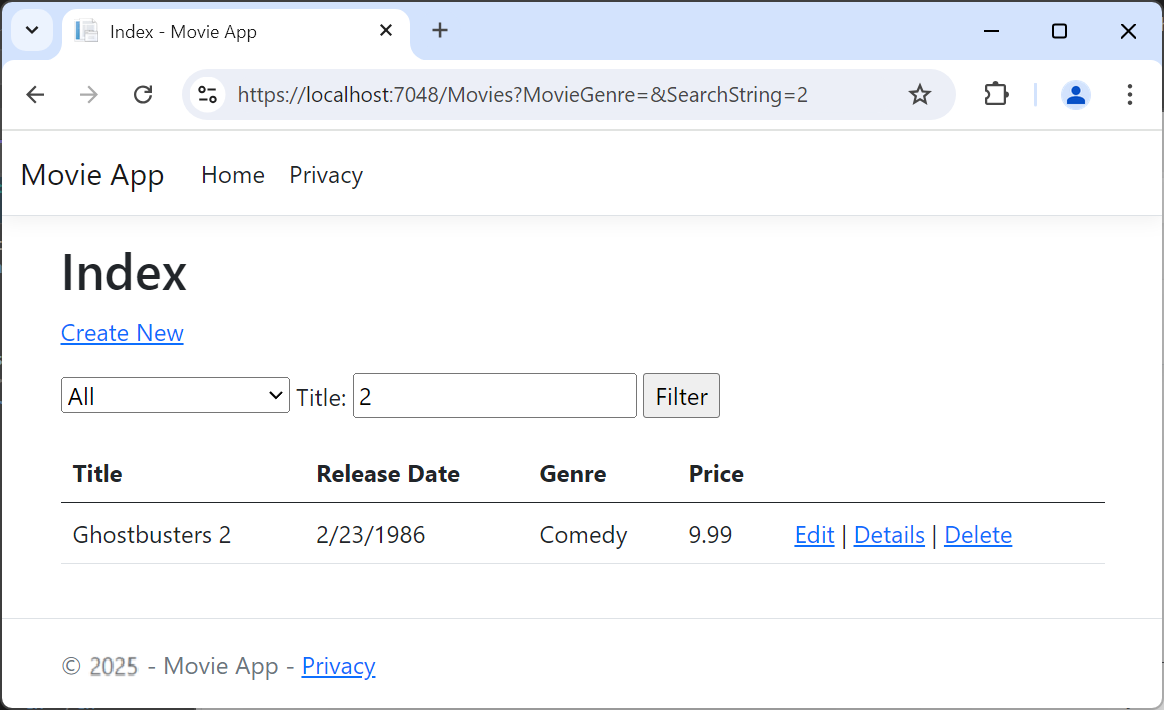Open the browser Extensions icon

[x=996, y=94]
